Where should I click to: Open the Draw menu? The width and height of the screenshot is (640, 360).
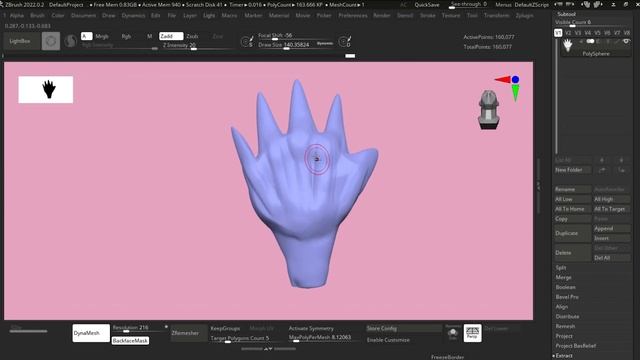pos(109,16)
